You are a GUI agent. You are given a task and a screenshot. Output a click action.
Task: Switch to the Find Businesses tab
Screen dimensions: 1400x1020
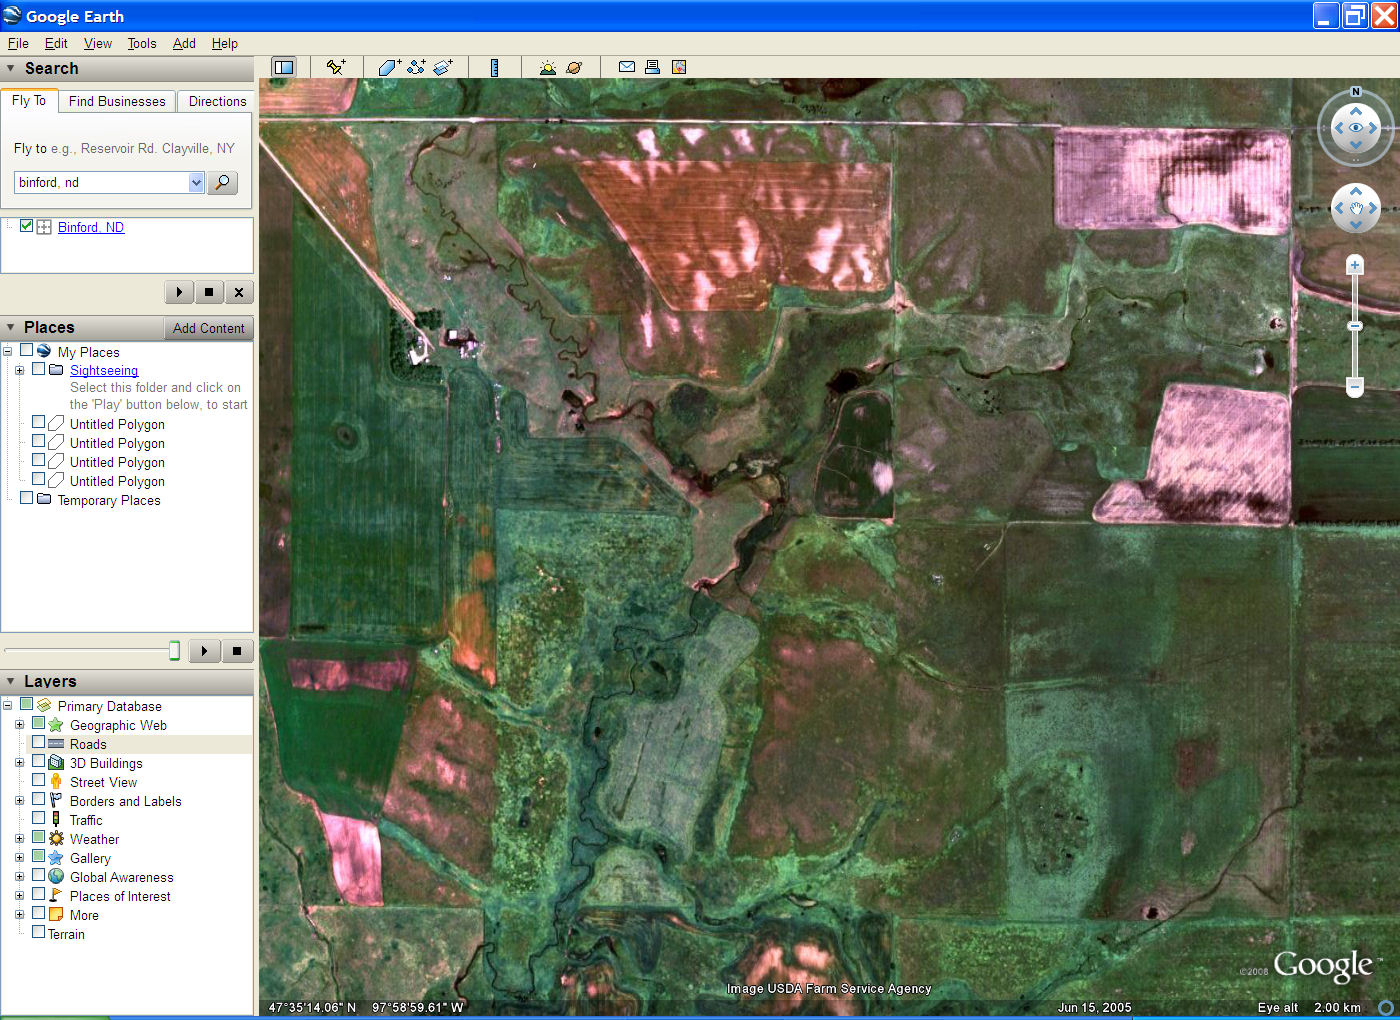click(x=117, y=101)
